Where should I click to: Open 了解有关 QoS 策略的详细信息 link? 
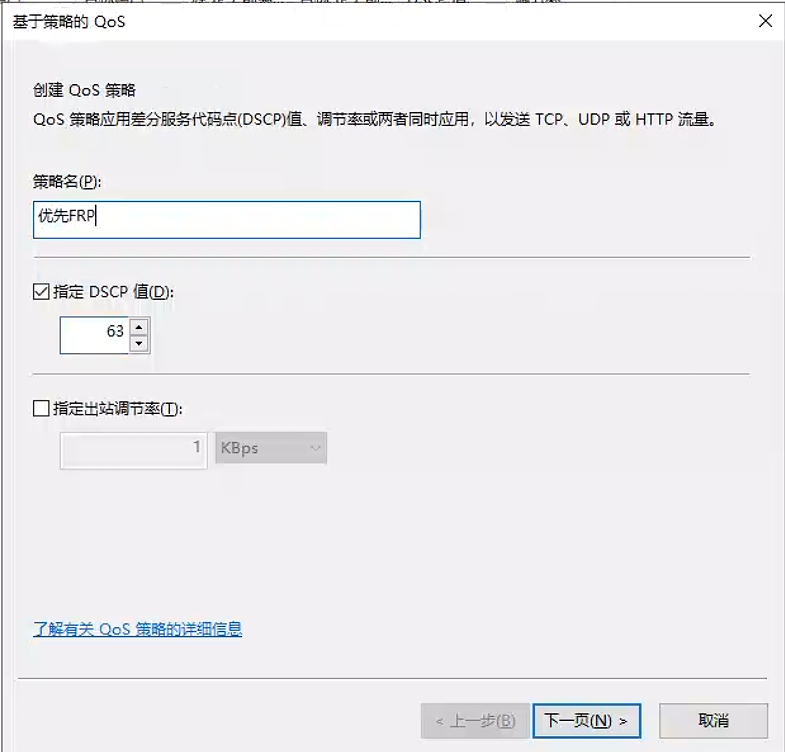pos(138,629)
